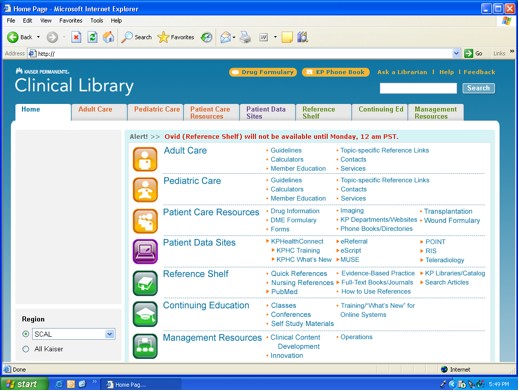Screen dimensions: 519x391
Task: Open the Ask a Librarian link
Action: [x=402, y=72]
